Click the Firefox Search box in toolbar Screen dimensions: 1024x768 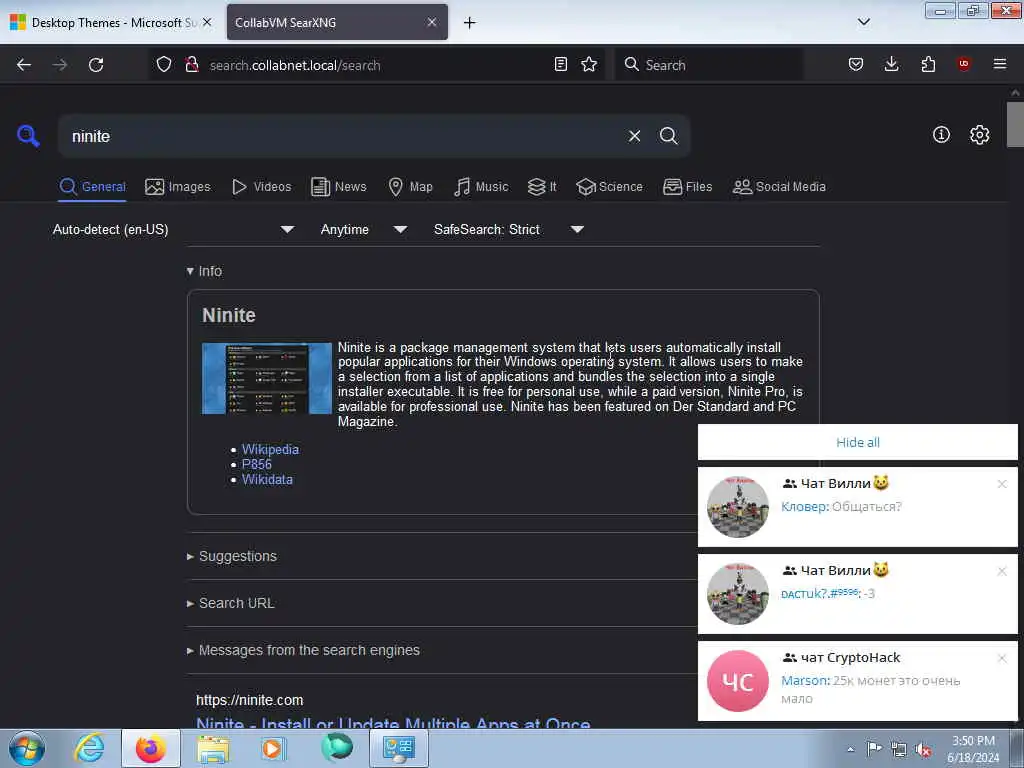pyautogui.click(x=709, y=65)
